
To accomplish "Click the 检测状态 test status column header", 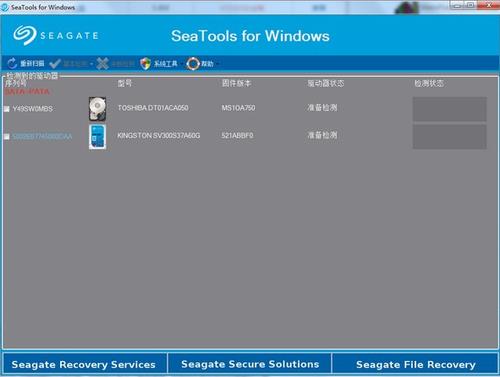I will click(x=429, y=83).
